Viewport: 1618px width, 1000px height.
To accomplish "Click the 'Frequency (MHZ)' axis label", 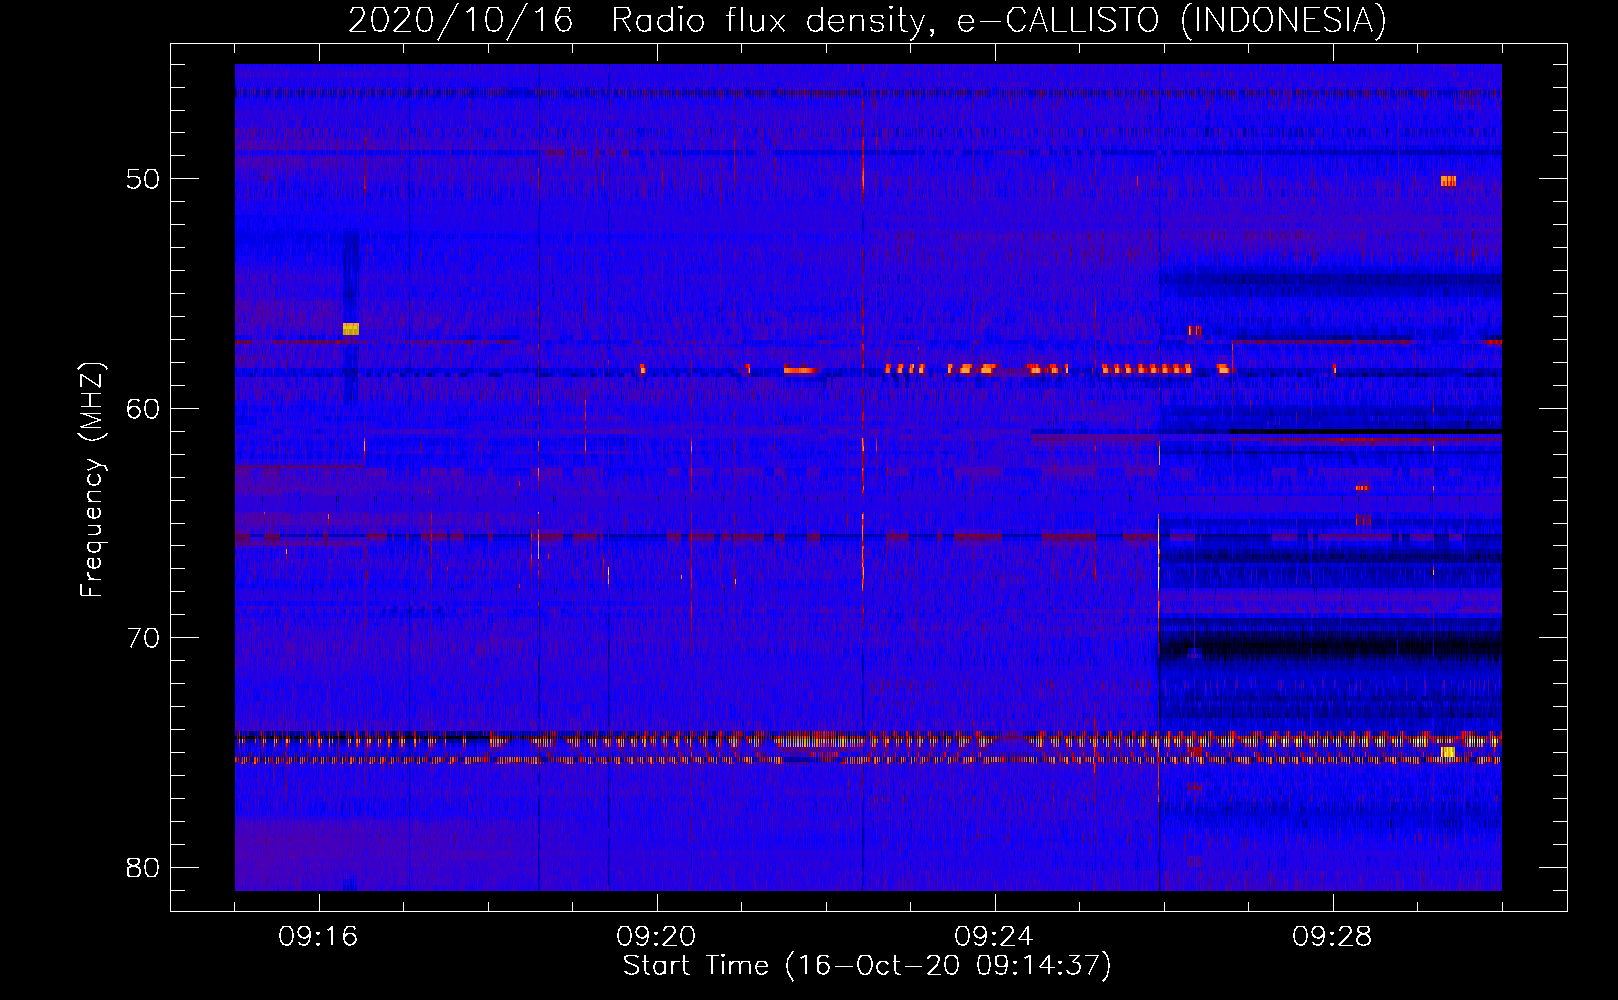I will tap(92, 480).
